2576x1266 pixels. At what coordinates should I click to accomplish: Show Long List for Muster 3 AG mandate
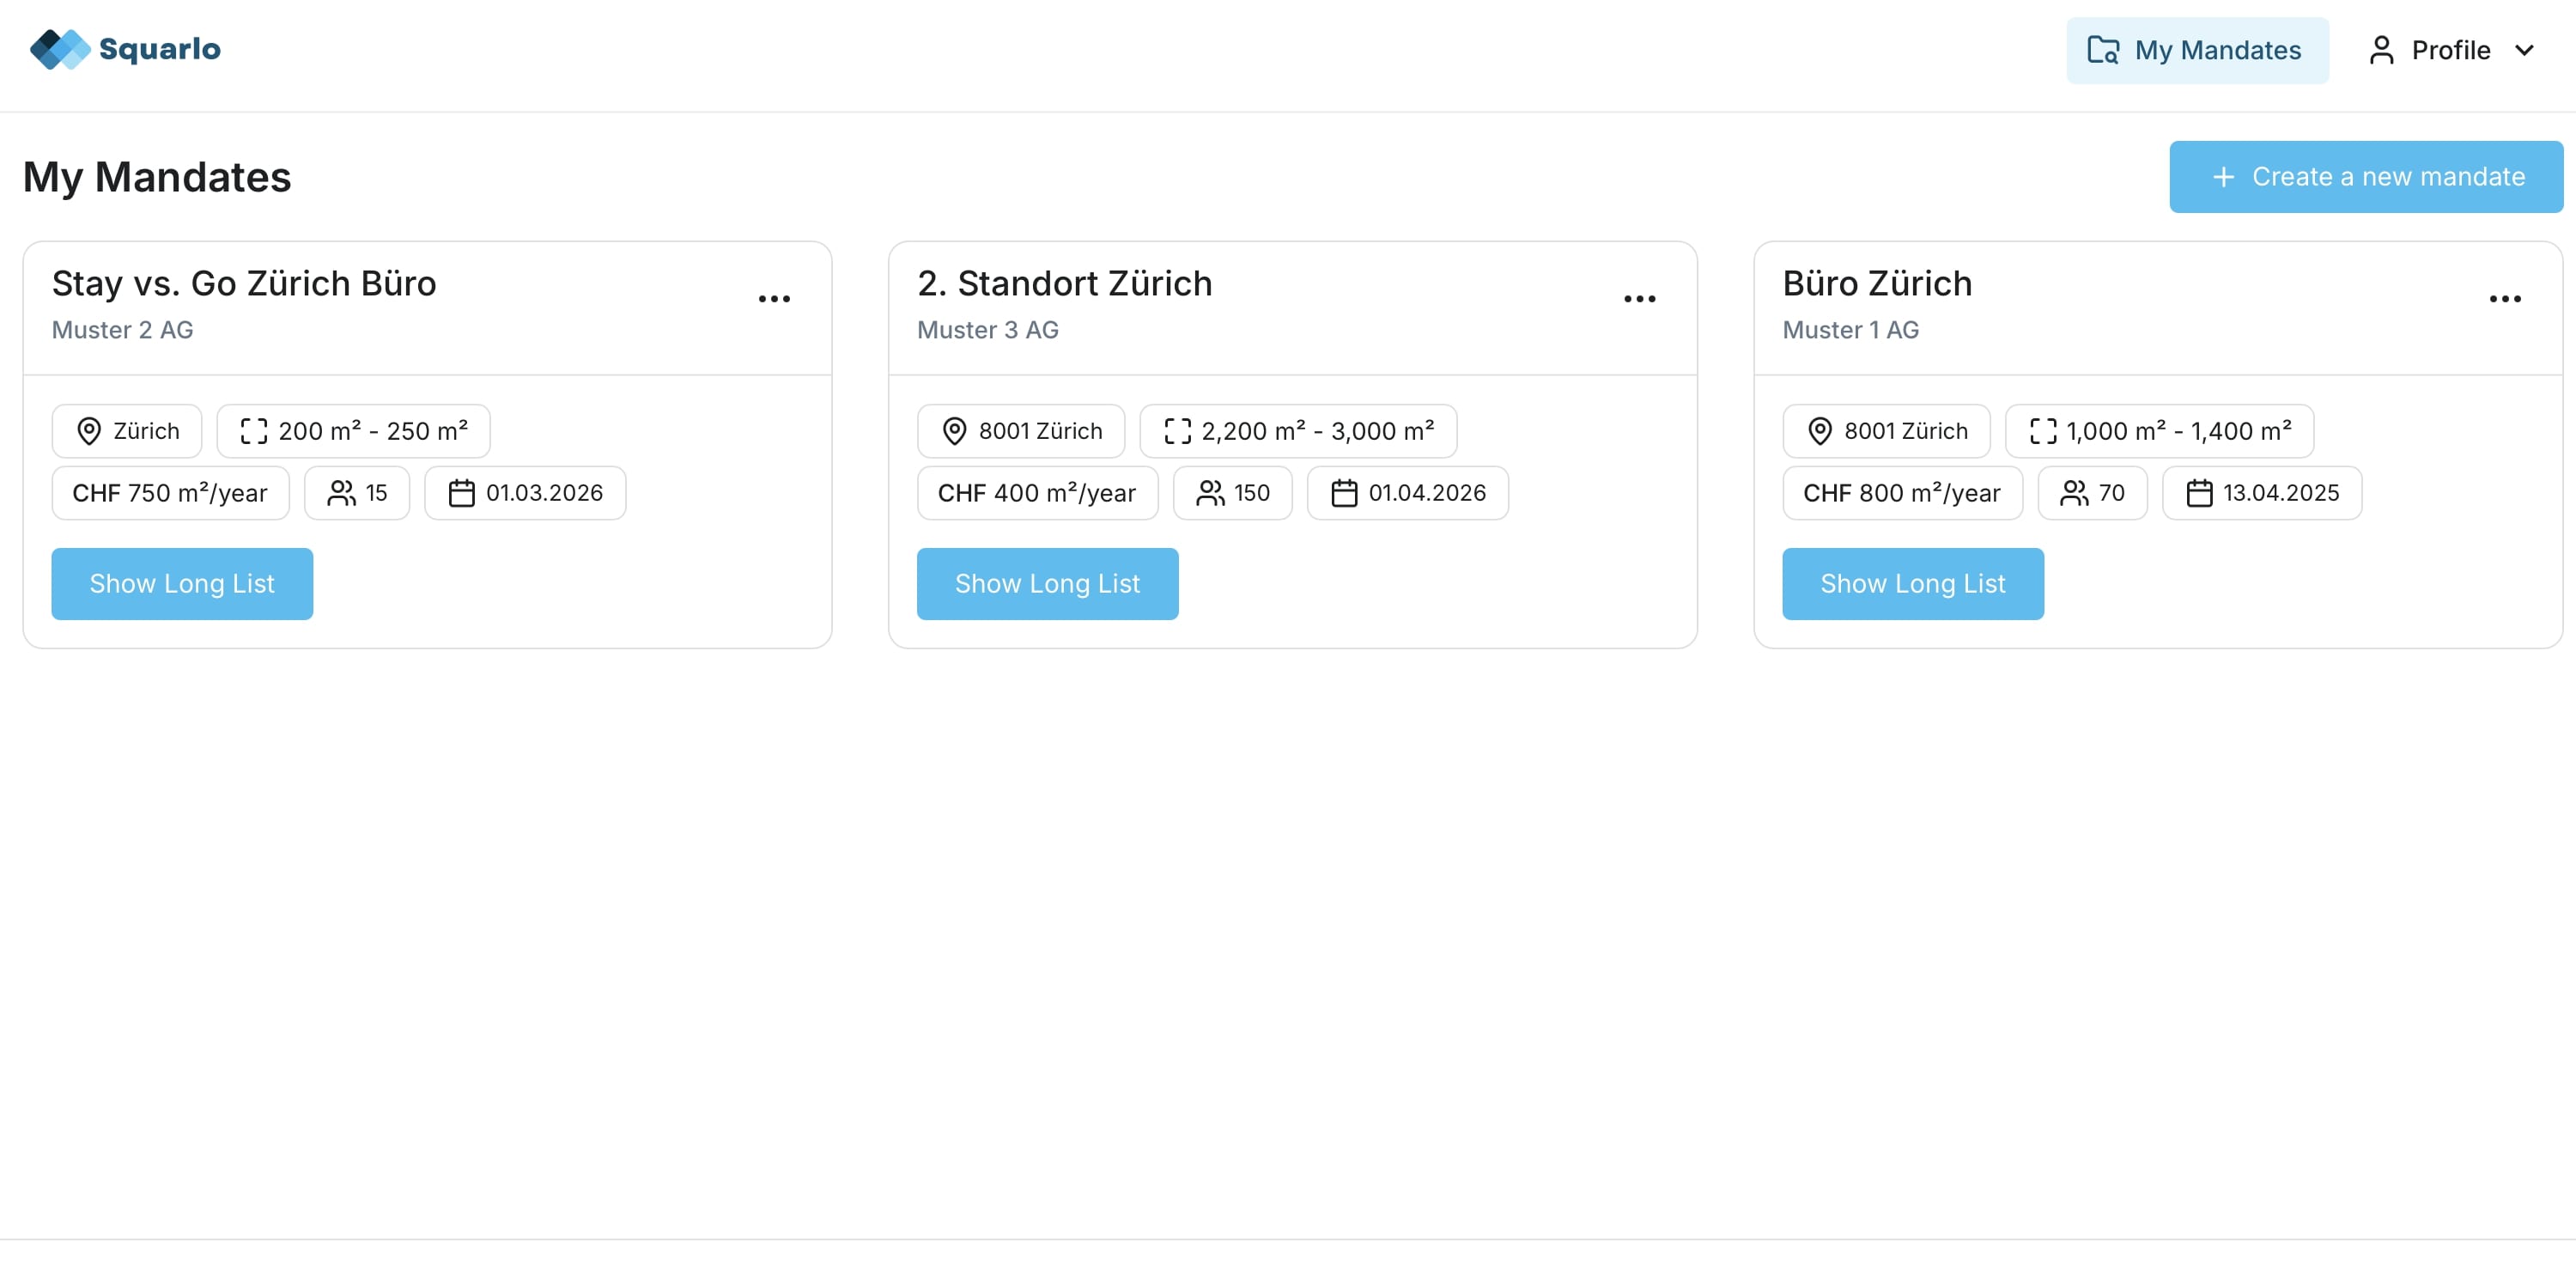[x=1047, y=584]
